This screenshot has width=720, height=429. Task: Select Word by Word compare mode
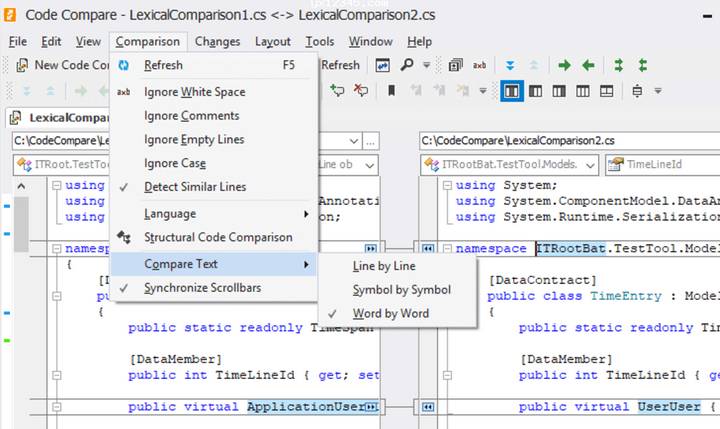coord(397,314)
